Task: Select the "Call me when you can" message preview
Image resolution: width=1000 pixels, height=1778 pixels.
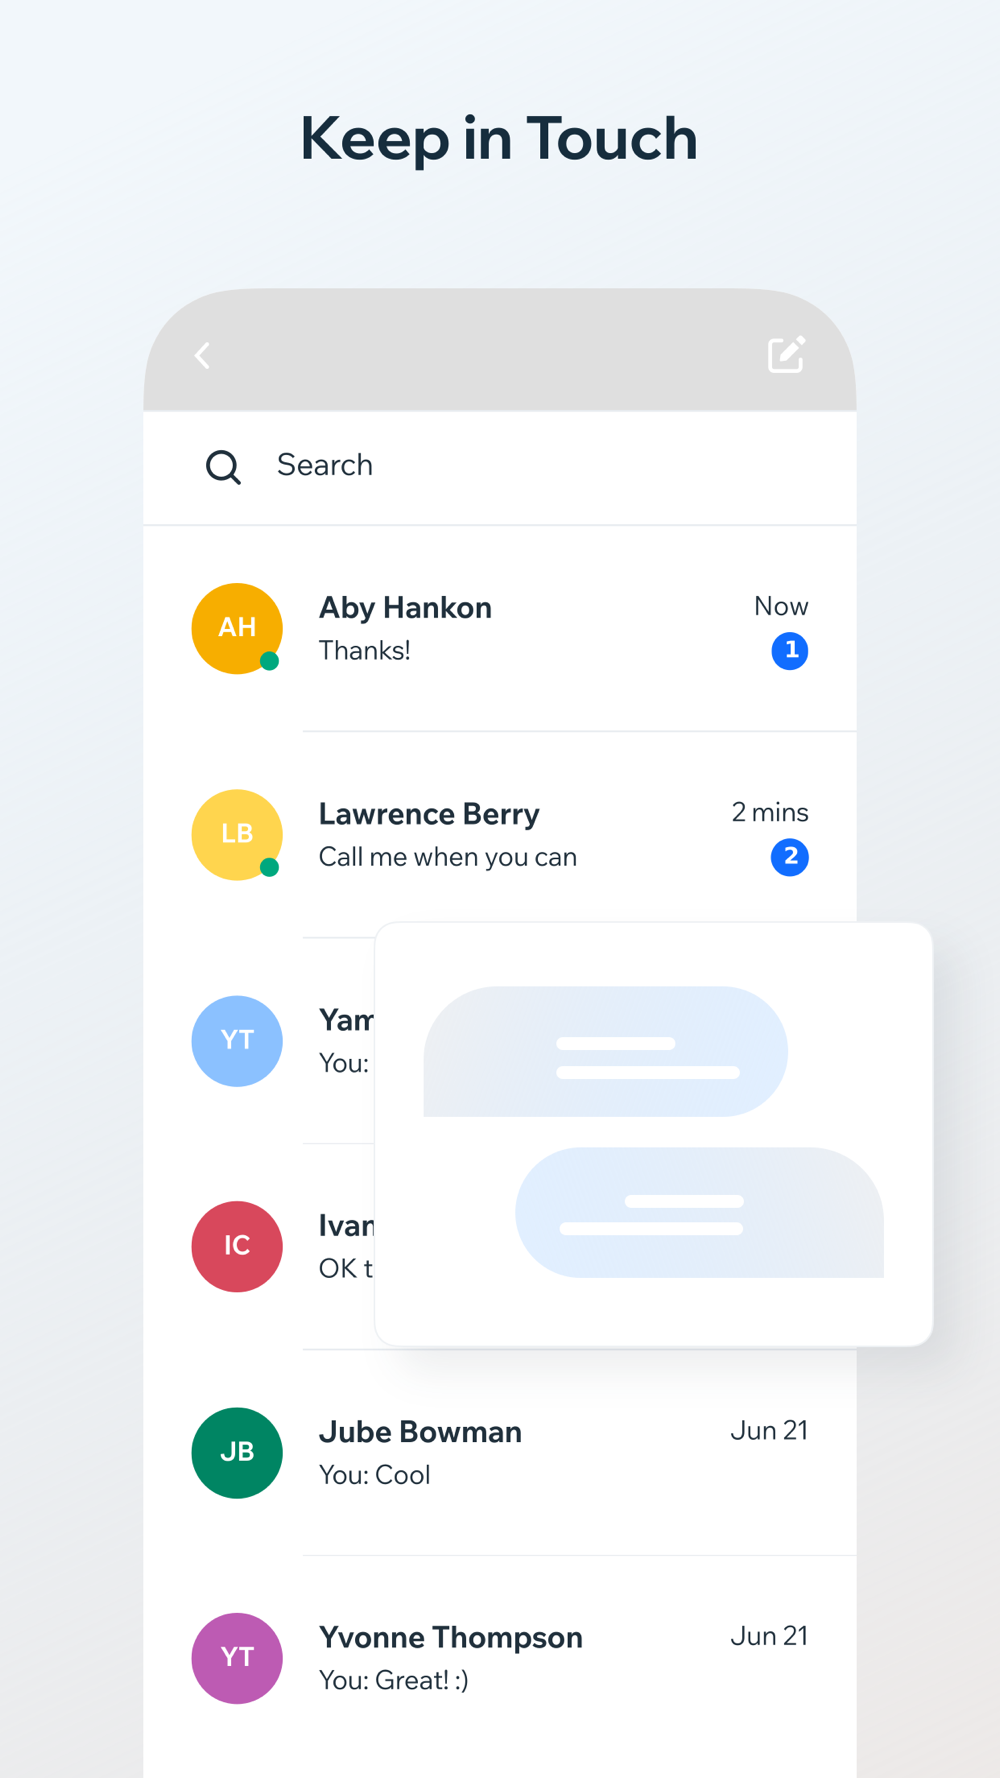Action: coord(448,858)
